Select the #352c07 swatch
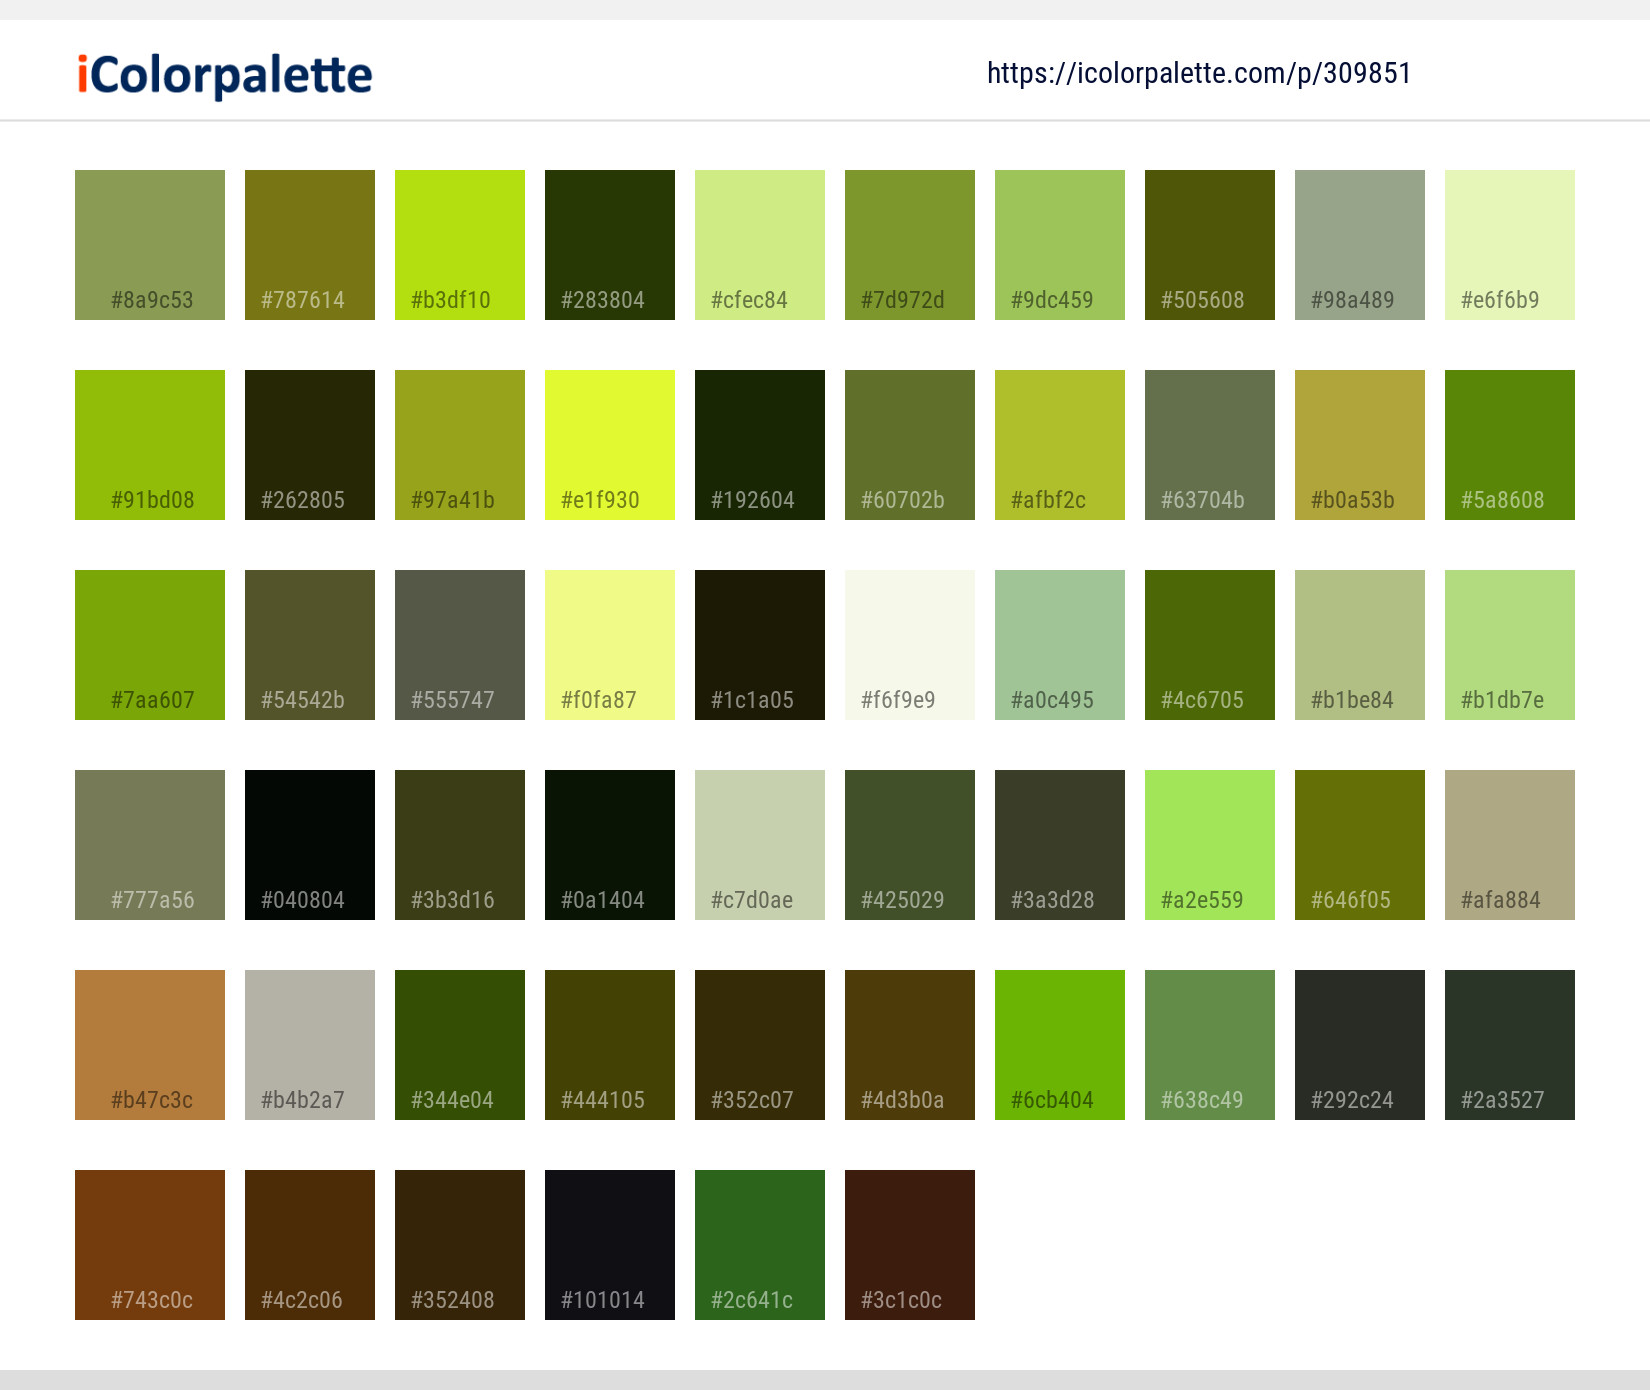Screen dimensions: 1650x1390 coord(760,1045)
